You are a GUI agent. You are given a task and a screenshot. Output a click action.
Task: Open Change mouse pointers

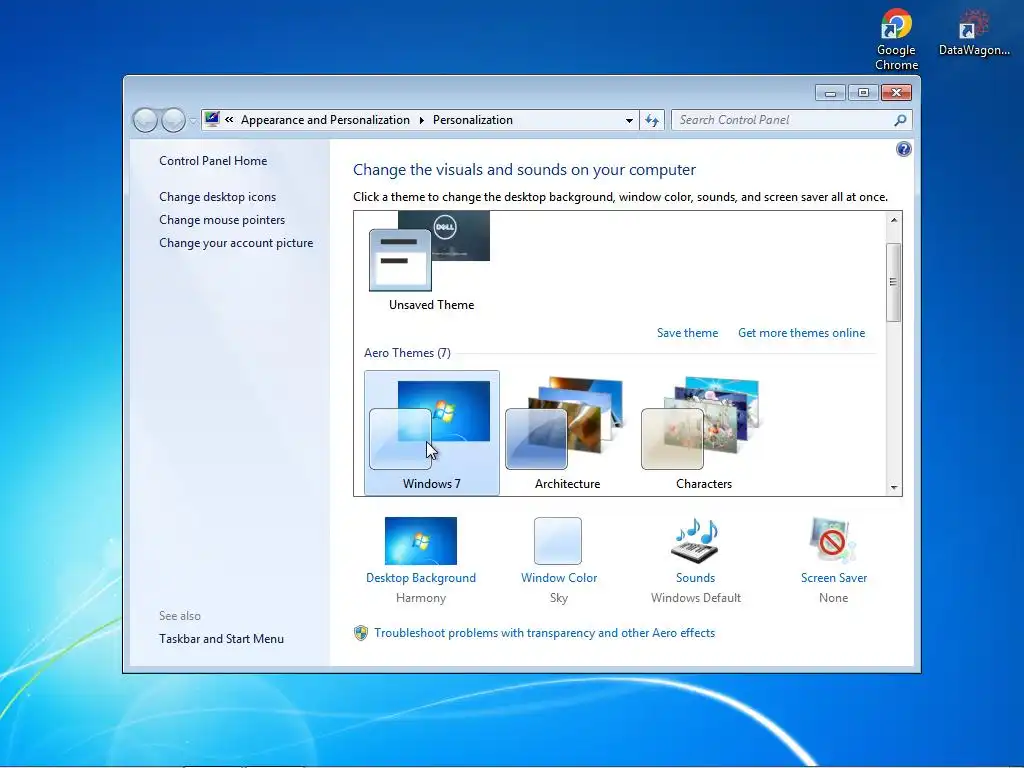pyautogui.click(x=222, y=220)
